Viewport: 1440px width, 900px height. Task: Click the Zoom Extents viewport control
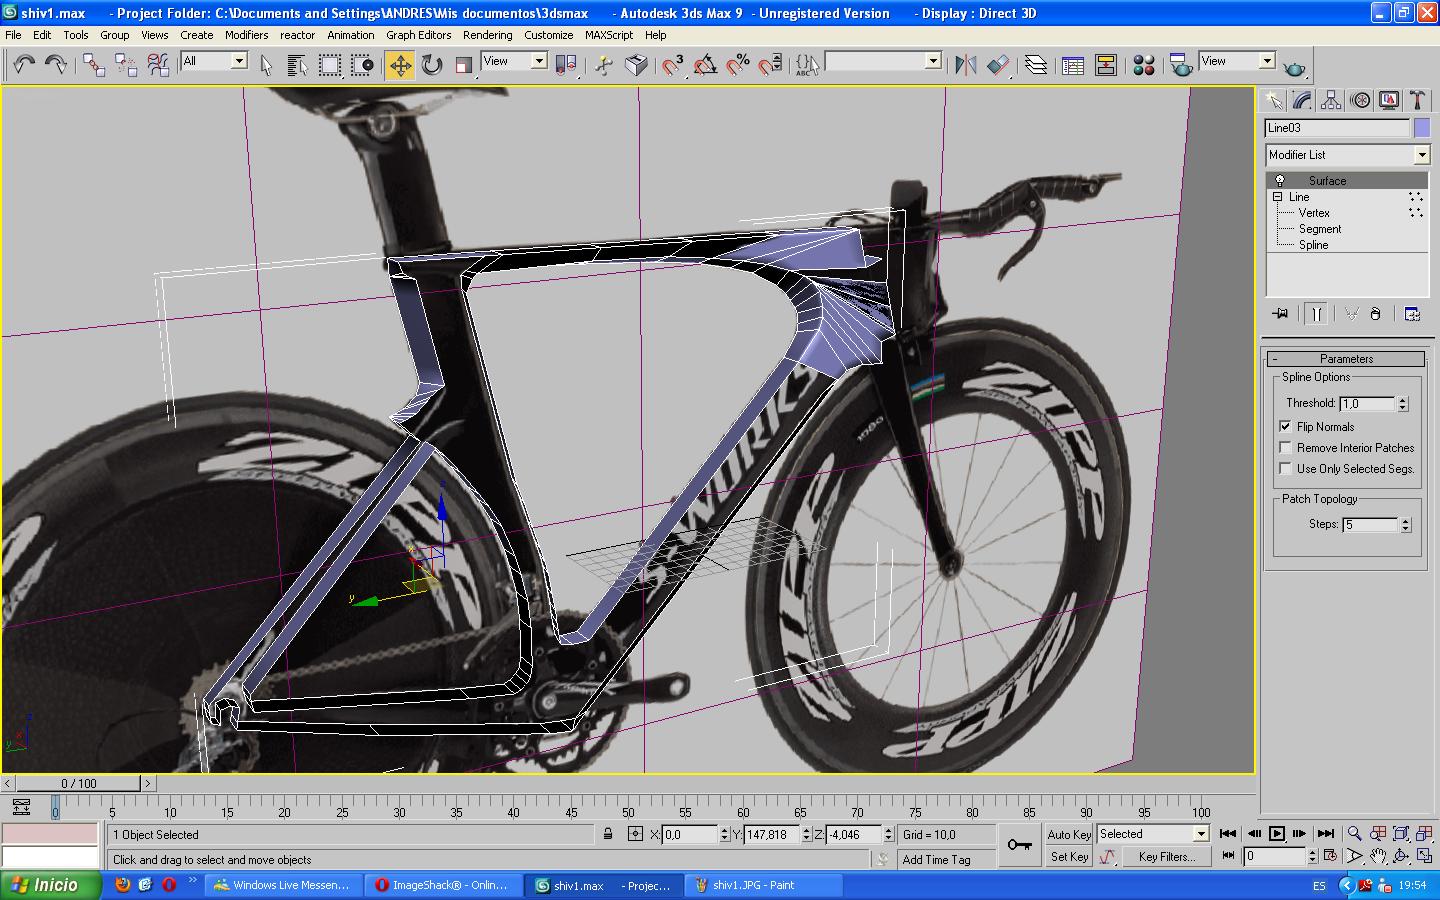(1401, 834)
